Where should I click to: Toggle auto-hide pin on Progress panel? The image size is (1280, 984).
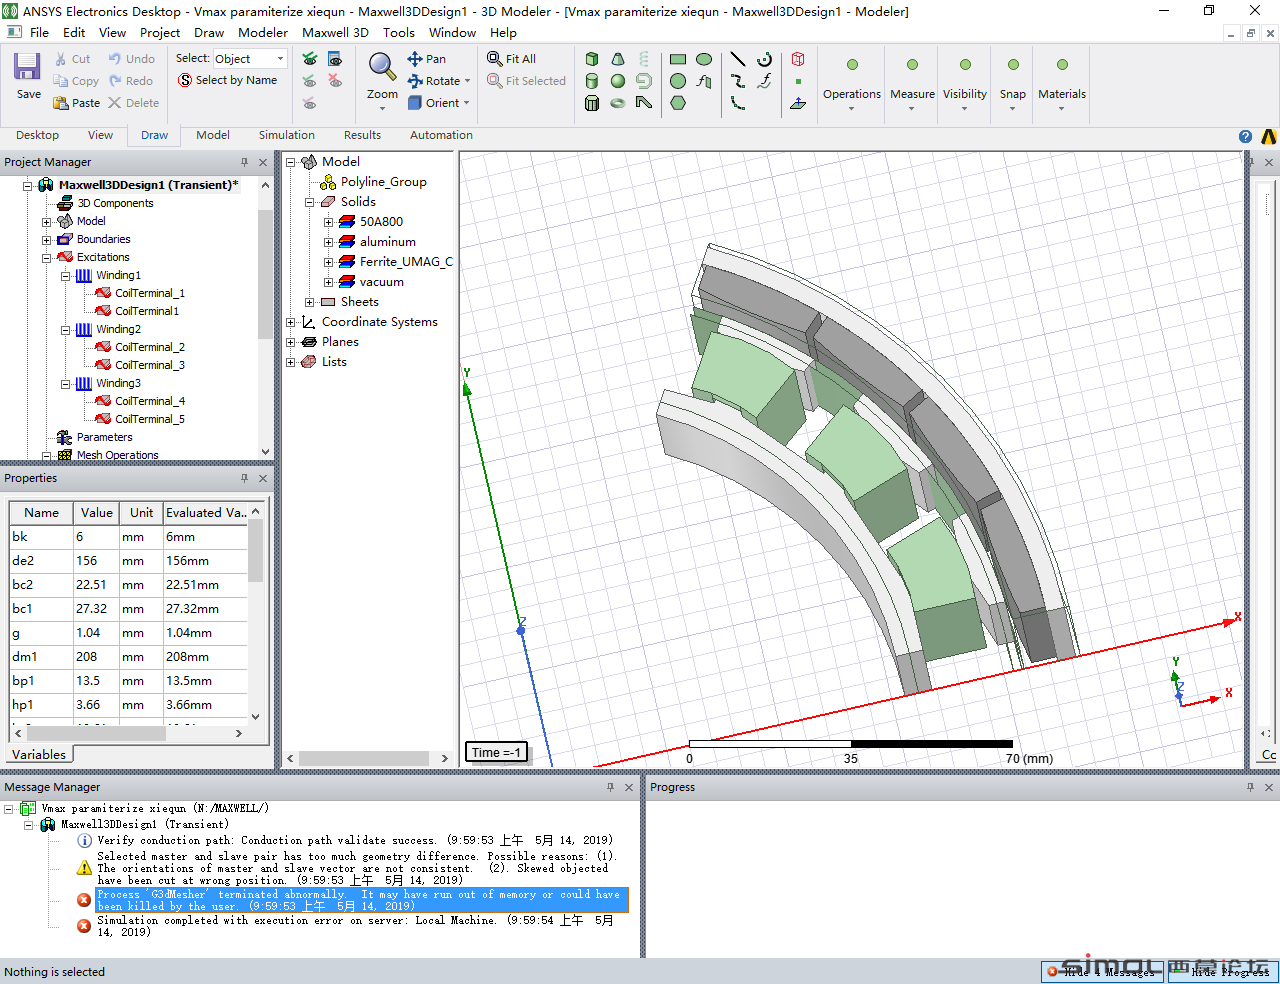pyautogui.click(x=1250, y=787)
